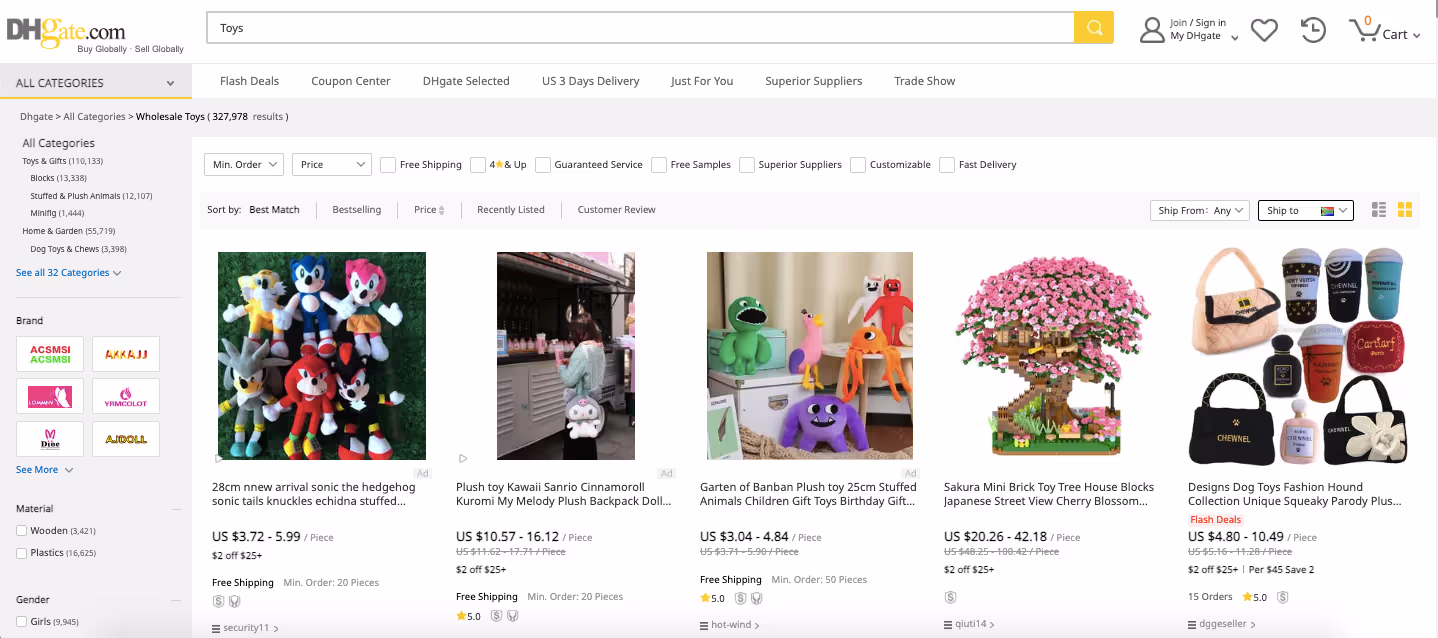Image resolution: width=1438 pixels, height=638 pixels.
Task: Expand See all 32 Categories
Action: [69, 273]
